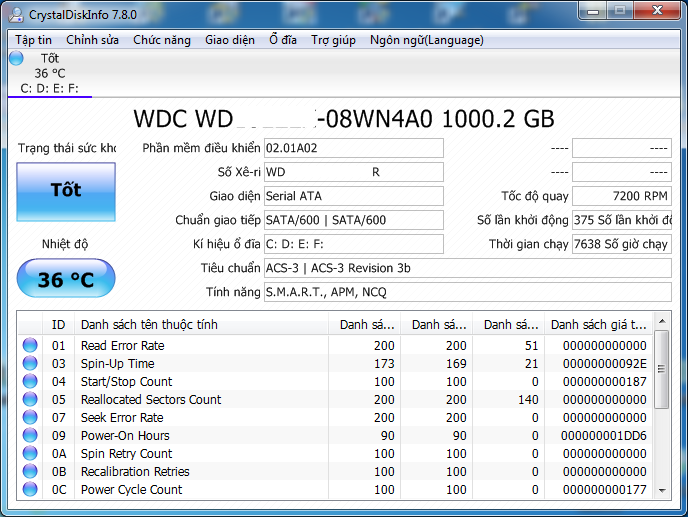This screenshot has width=688, height=517.
Task: Click the Tốt health status button
Action: (66, 191)
